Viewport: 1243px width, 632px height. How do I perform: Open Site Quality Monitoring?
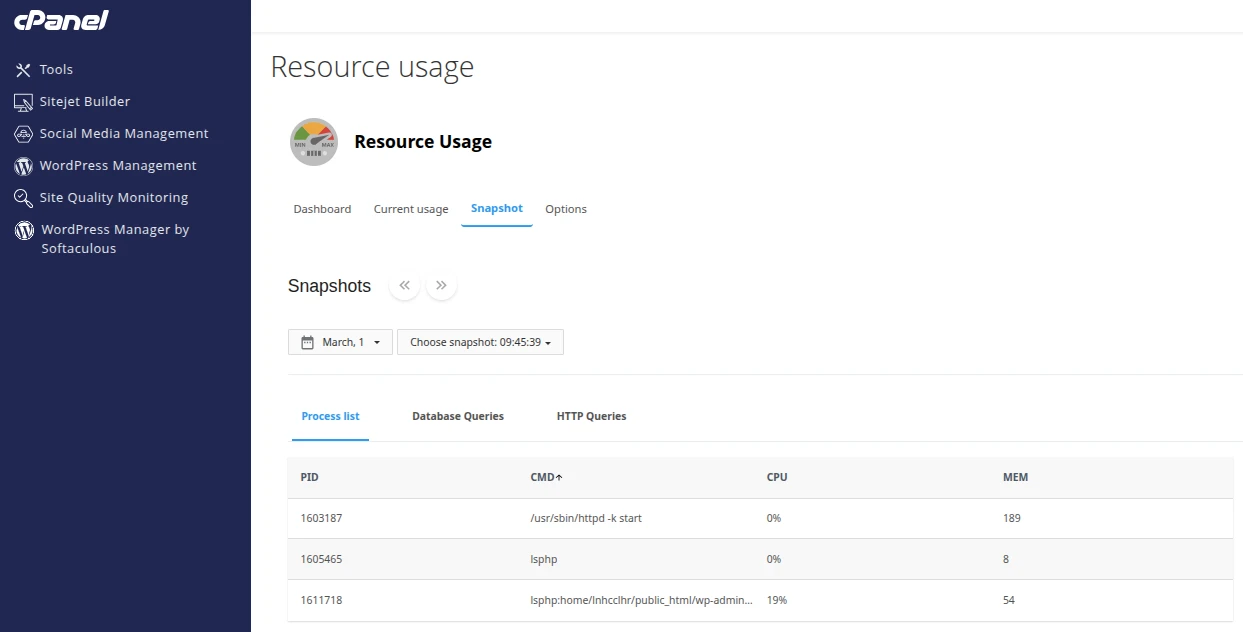pyautogui.click(x=113, y=197)
